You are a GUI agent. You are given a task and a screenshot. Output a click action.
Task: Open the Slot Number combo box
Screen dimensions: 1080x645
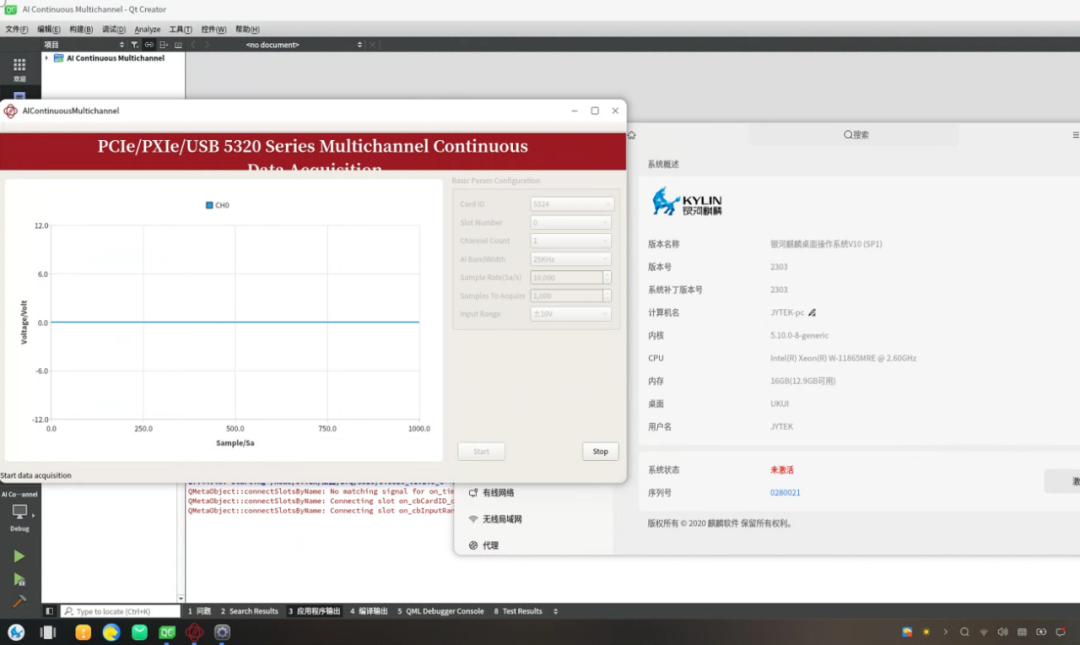(570, 223)
